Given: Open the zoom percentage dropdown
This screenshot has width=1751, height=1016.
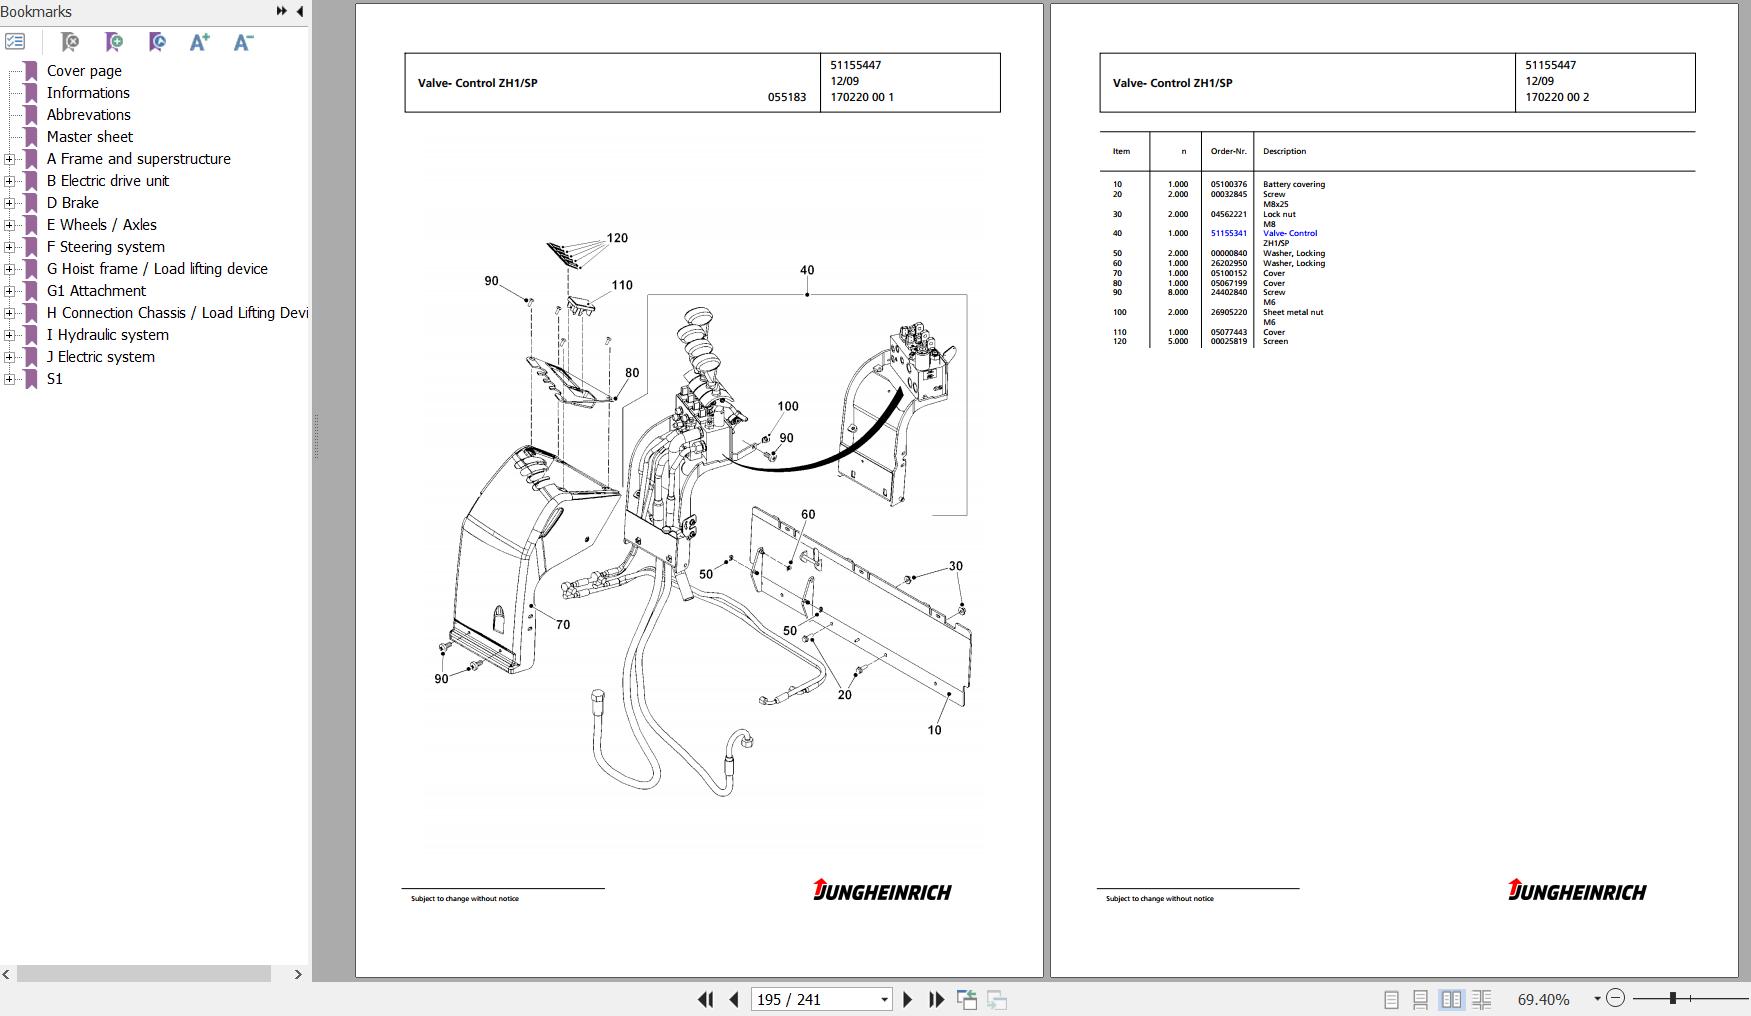Looking at the screenshot, I should (1598, 999).
